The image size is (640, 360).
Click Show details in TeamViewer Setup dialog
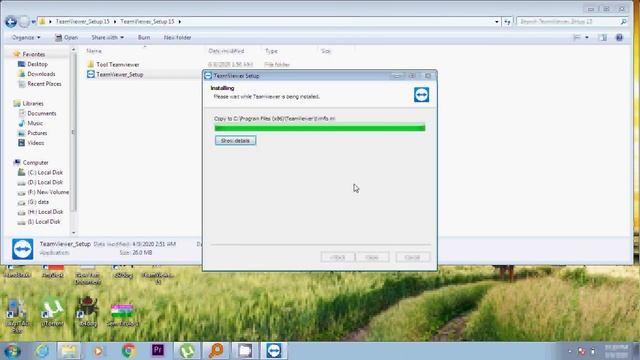pyautogui.click(x=236, y=141)
